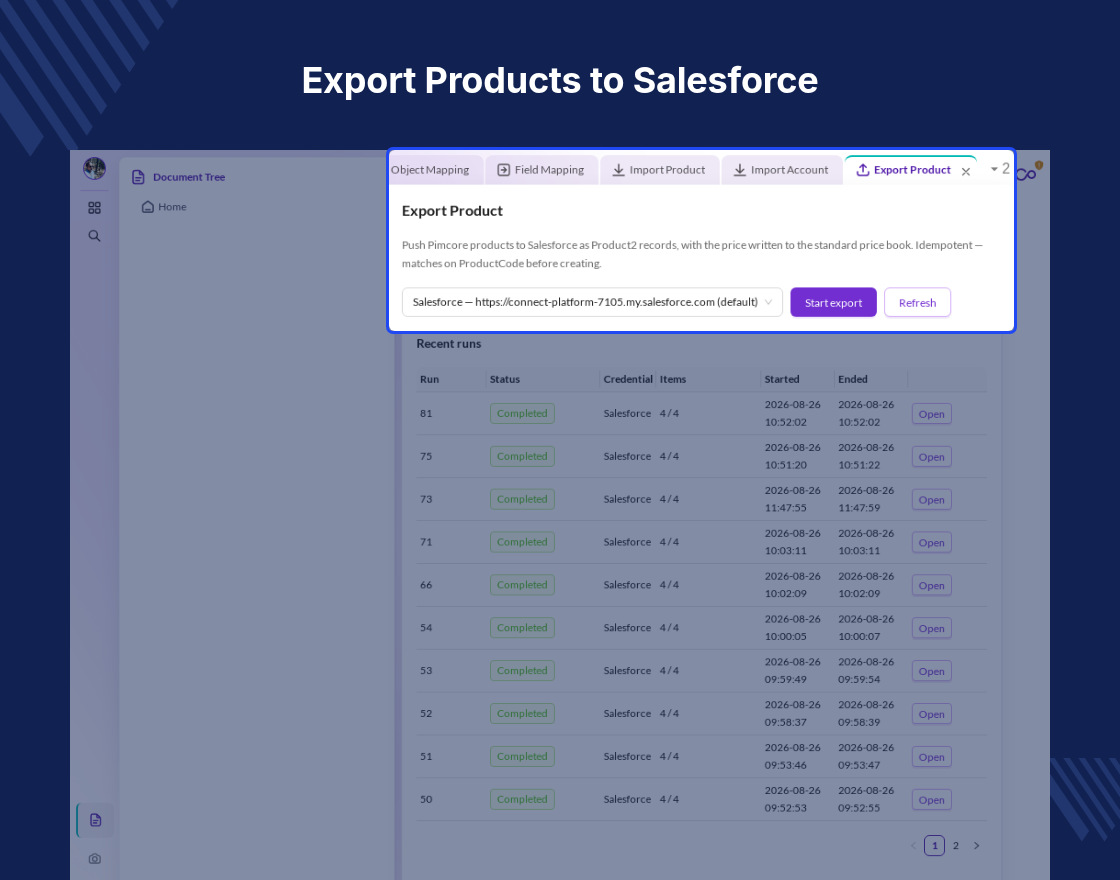Screen dimensions: 1120x880
Task: Open the camera icon in the bottom sidebar
Action: 94,859
